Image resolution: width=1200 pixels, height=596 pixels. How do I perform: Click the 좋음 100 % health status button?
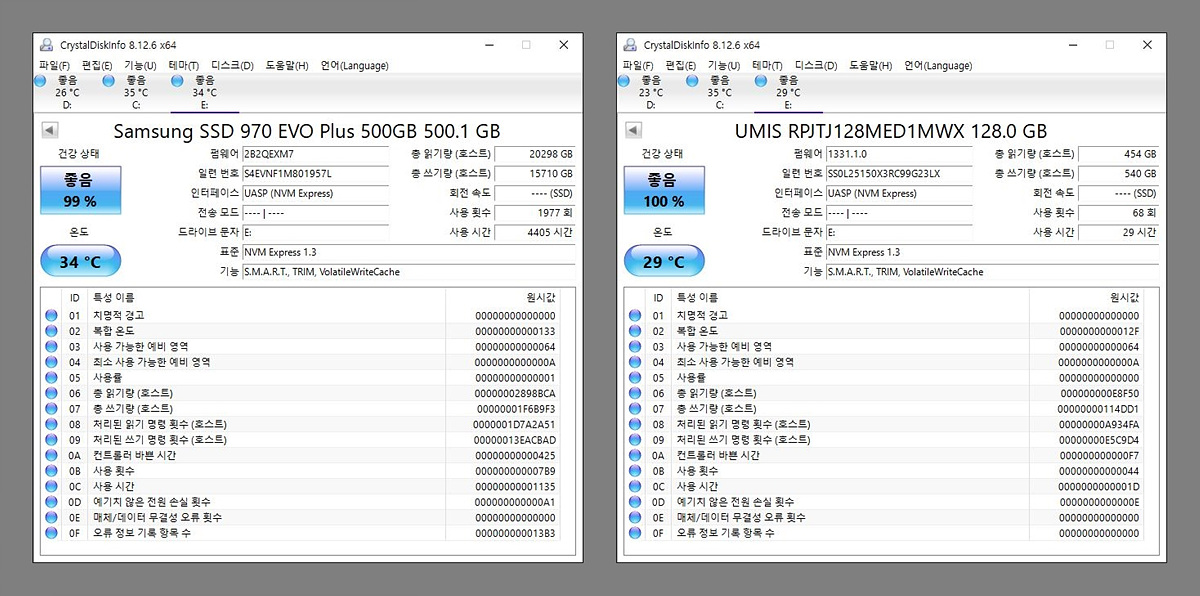(x=664, y=190)
